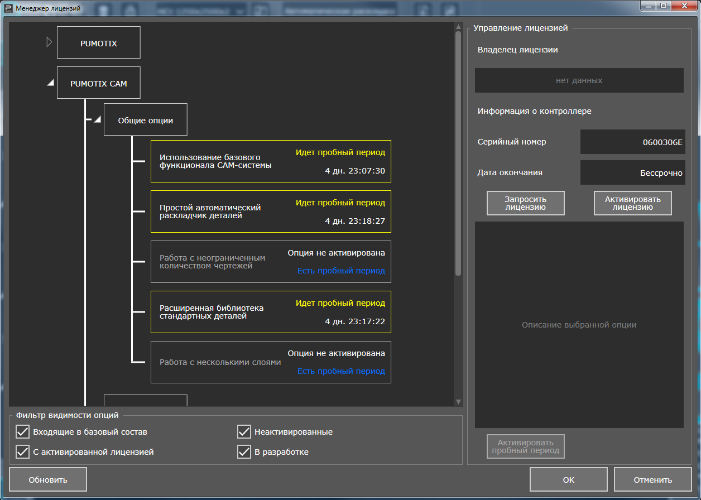Select the PUMOTIX CAM node box
The image size is (701, 500).
click(99, 83)
